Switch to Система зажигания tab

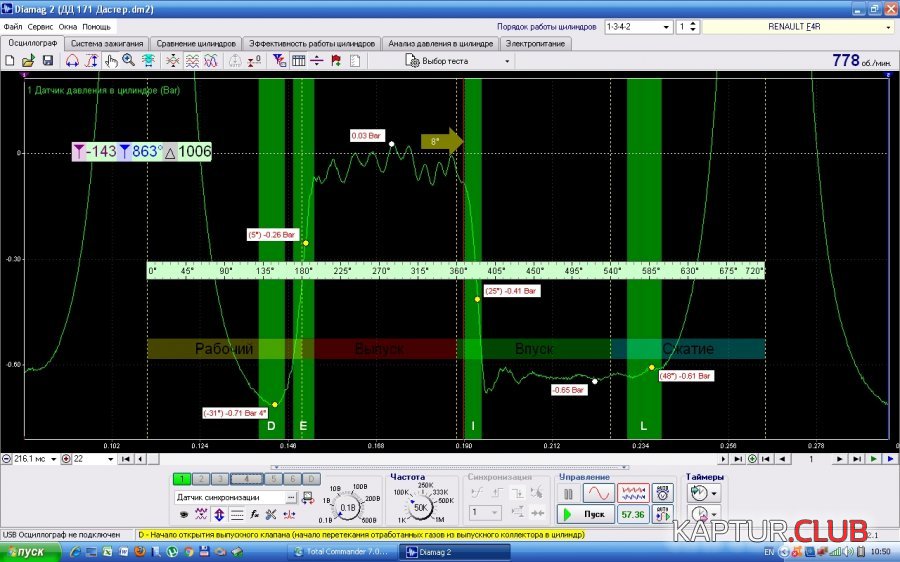tap(107, 44)
